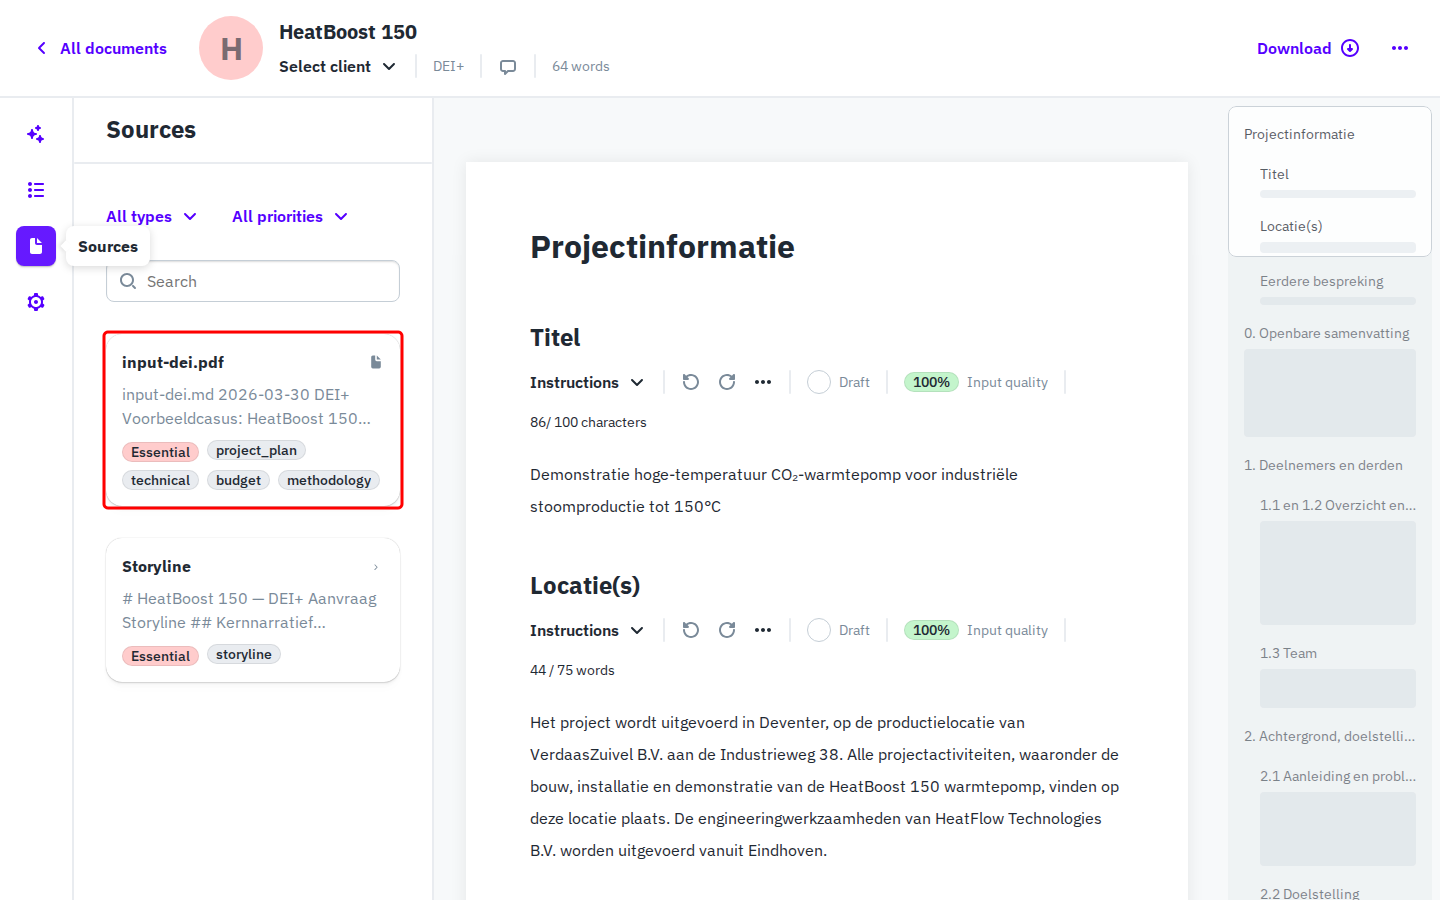Viewport: 1440px width, 900px height.
Task: Click the budget tag on input-dei.pdf
Action: (238, 480)
